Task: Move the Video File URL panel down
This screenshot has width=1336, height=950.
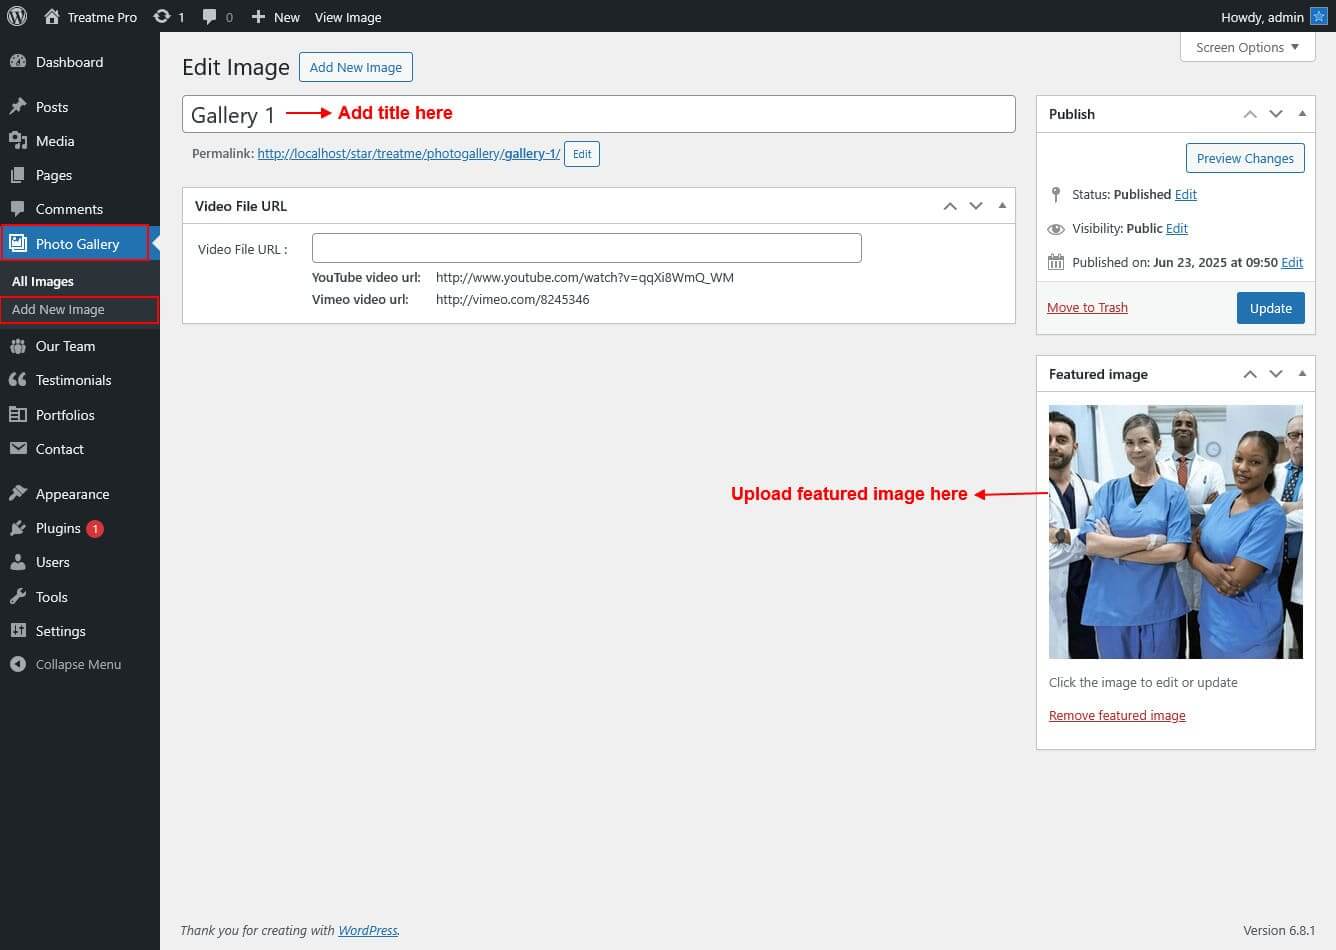Action: click(976, 206)
